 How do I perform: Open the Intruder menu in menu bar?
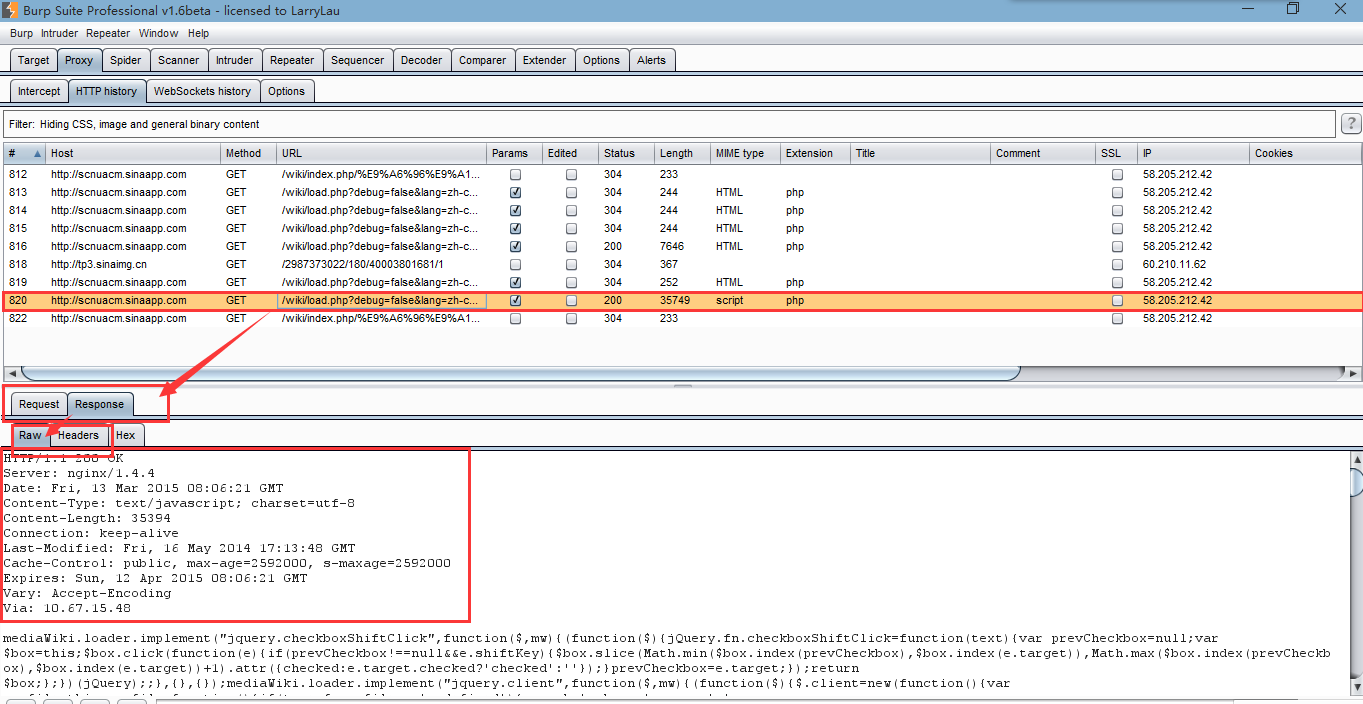59,33
